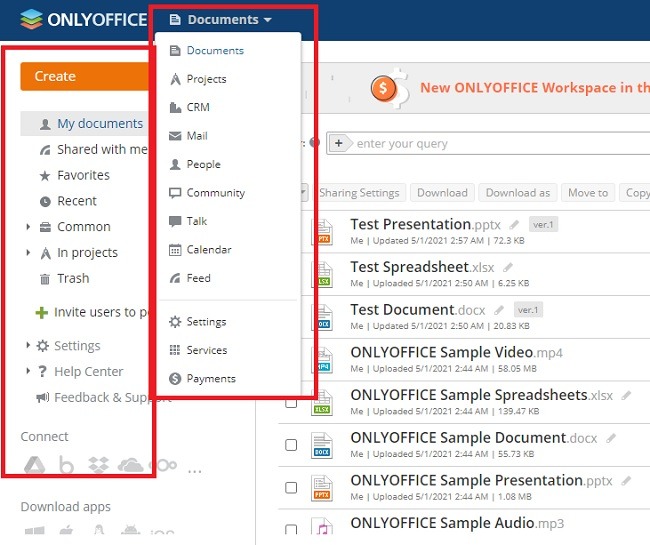650x545 pixels.
Task: Open the Common folder in sidebar
Action: click(x=84, y=227)
